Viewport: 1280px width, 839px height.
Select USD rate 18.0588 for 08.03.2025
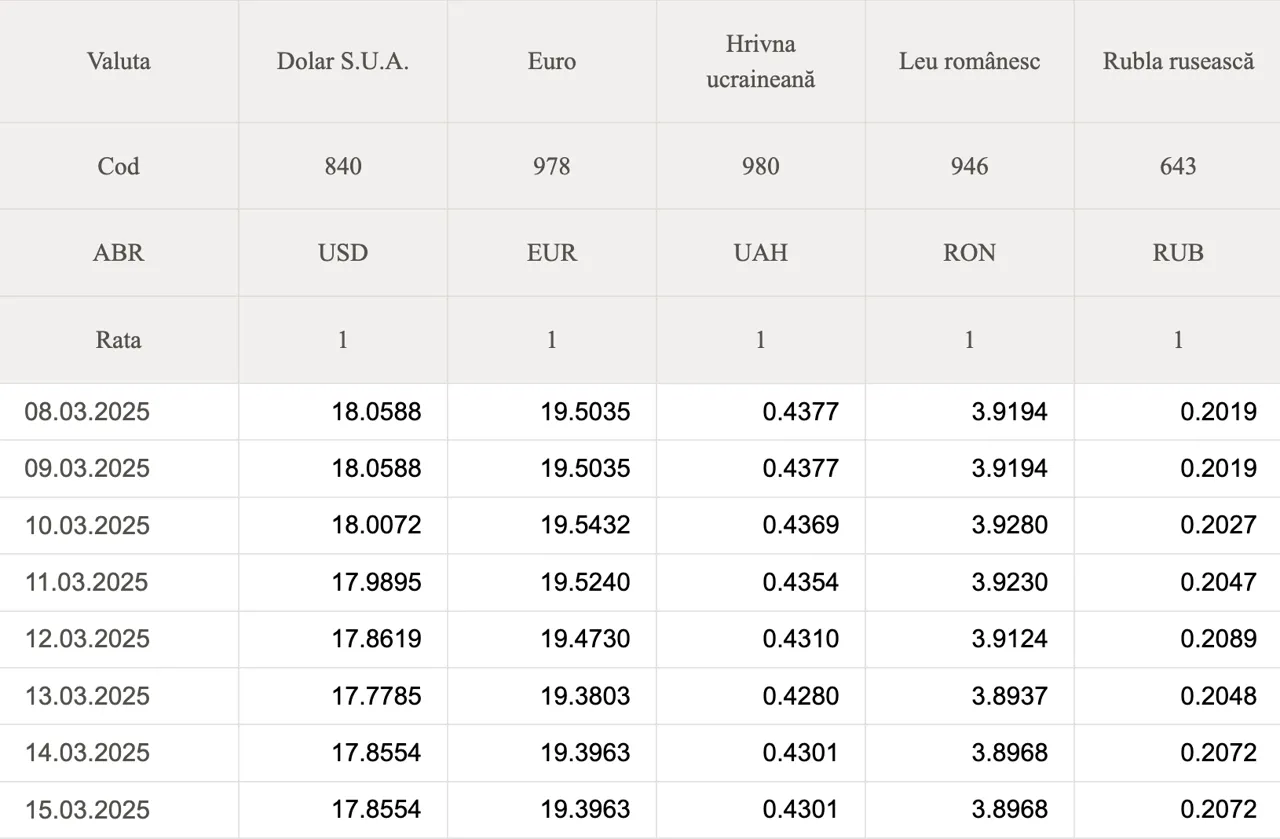(377, 412)
